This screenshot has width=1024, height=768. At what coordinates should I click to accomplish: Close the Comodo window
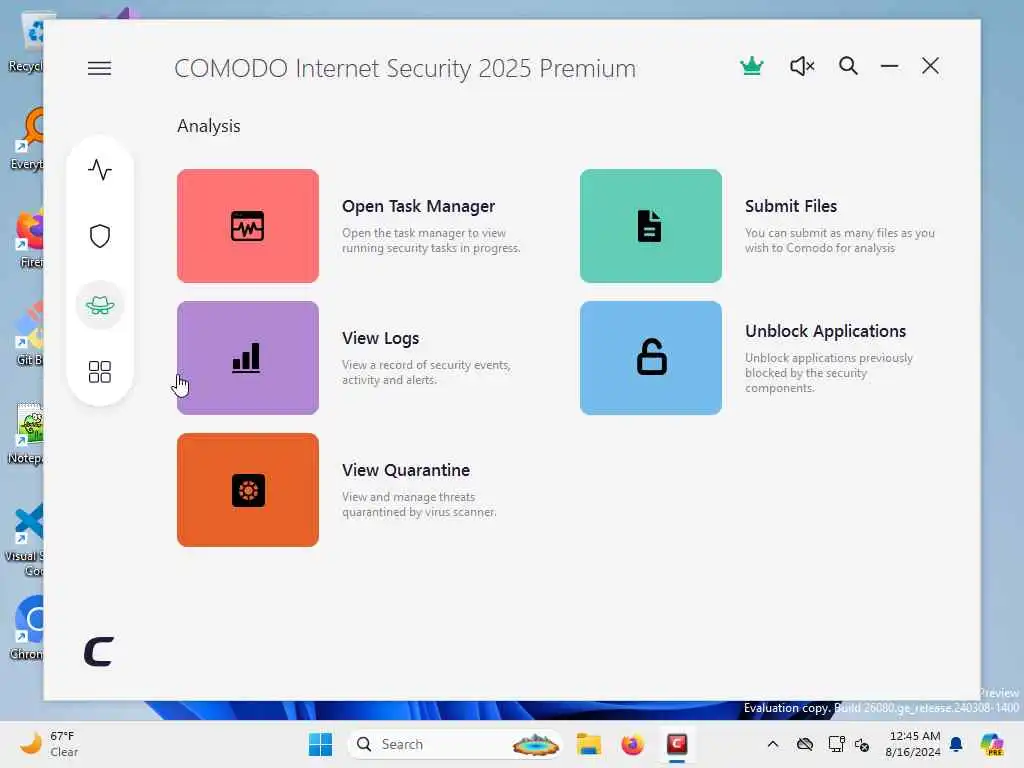[931, 66]
